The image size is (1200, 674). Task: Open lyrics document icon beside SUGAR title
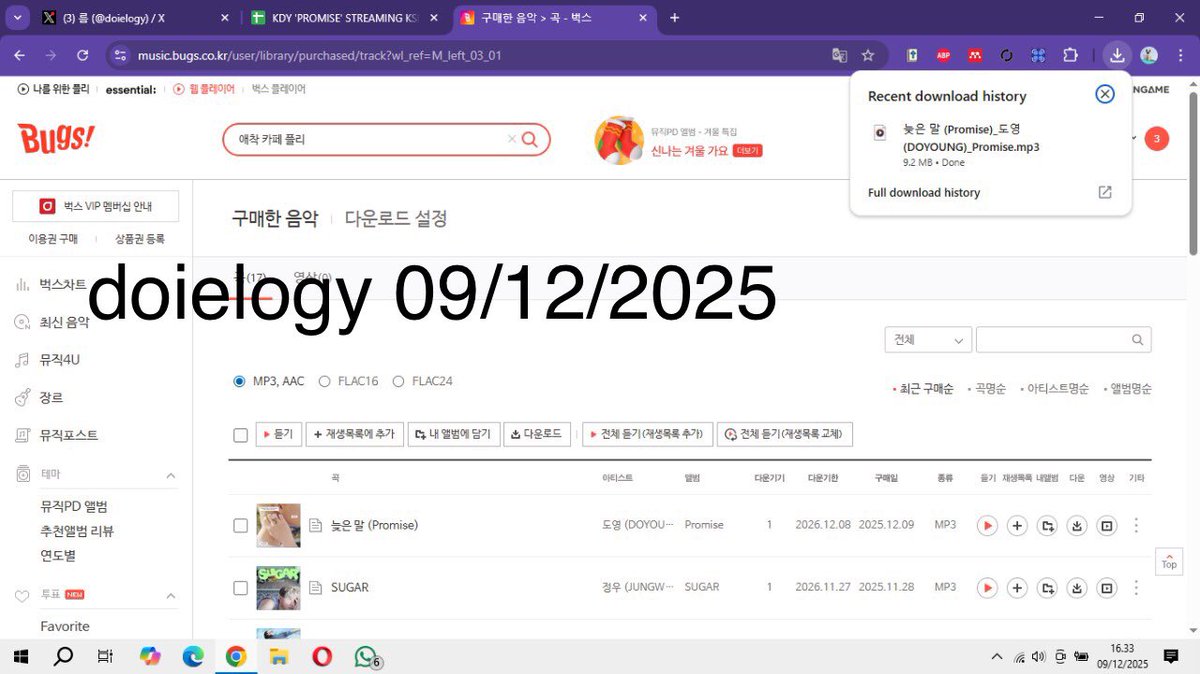click(x=315, y=587)
